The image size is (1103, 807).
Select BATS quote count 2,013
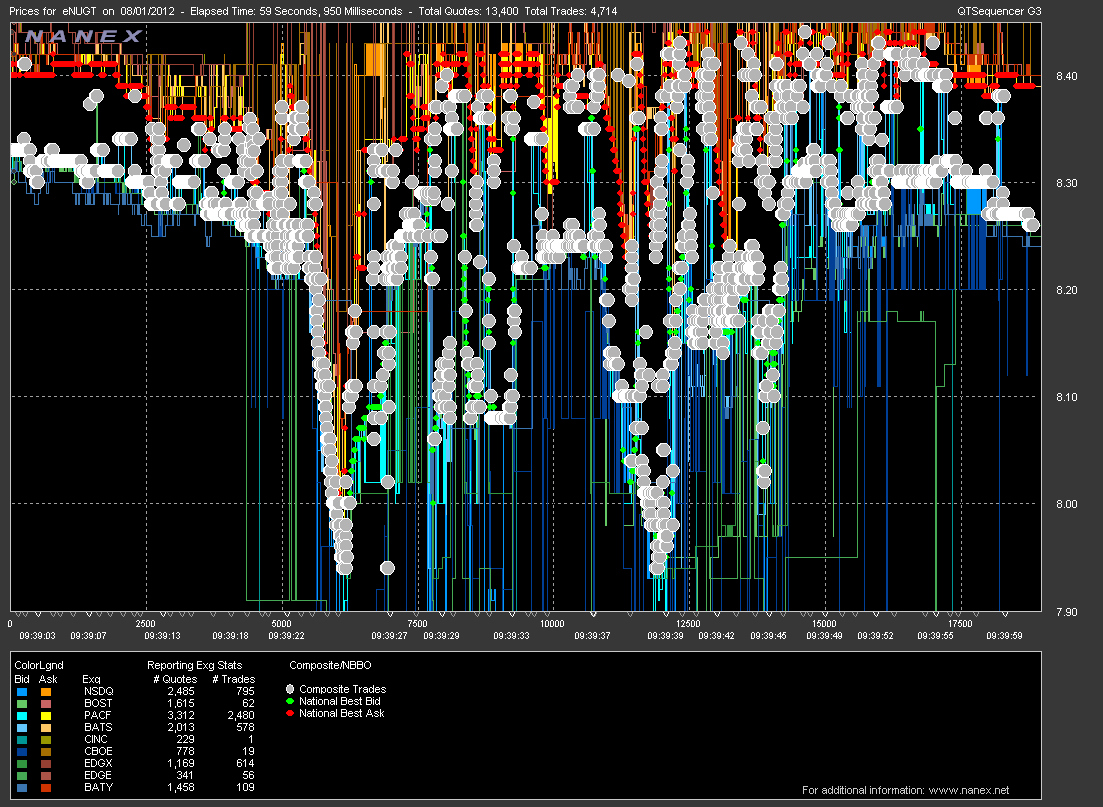[x=181, y=727]
